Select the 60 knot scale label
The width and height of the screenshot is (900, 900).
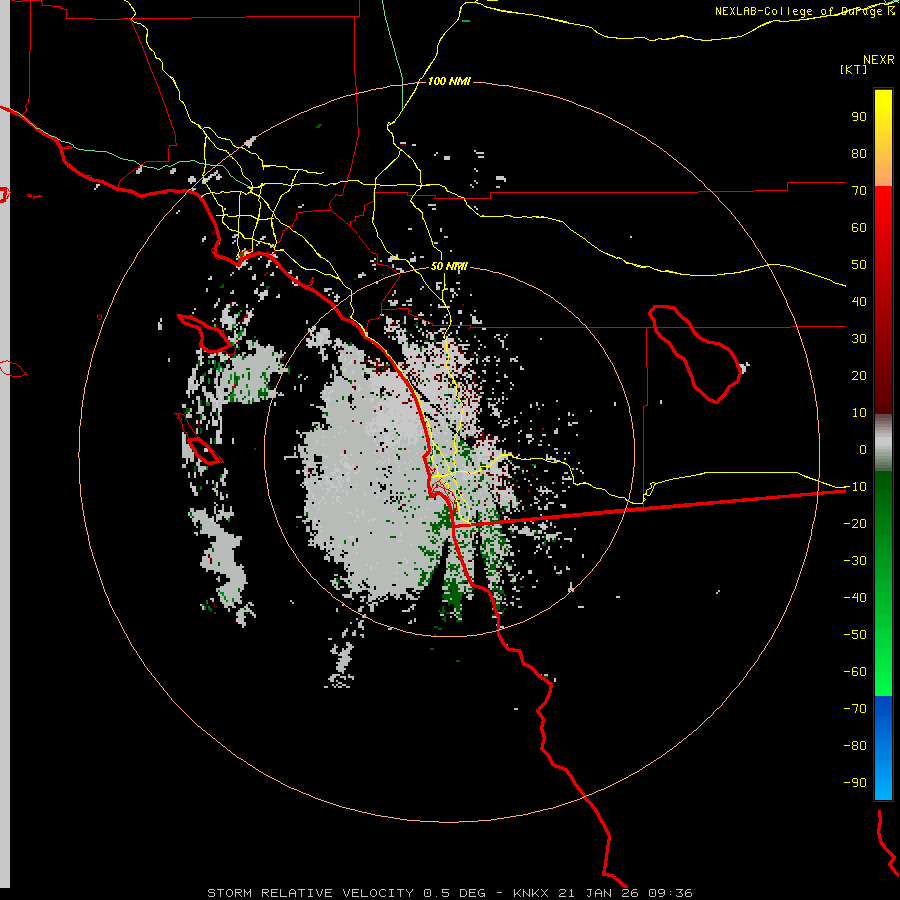(x=859, y=227)
